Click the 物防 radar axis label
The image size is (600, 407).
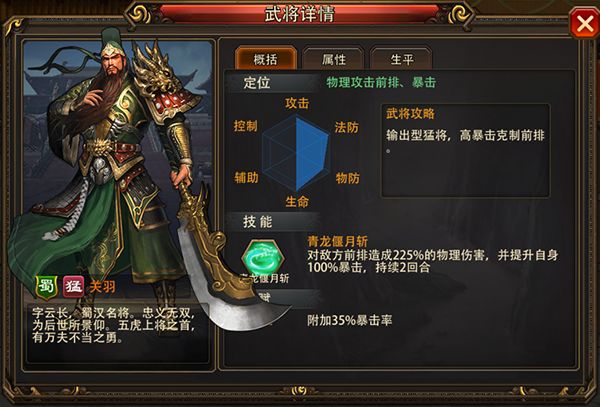pyautogui.click(x=347, y=178)
